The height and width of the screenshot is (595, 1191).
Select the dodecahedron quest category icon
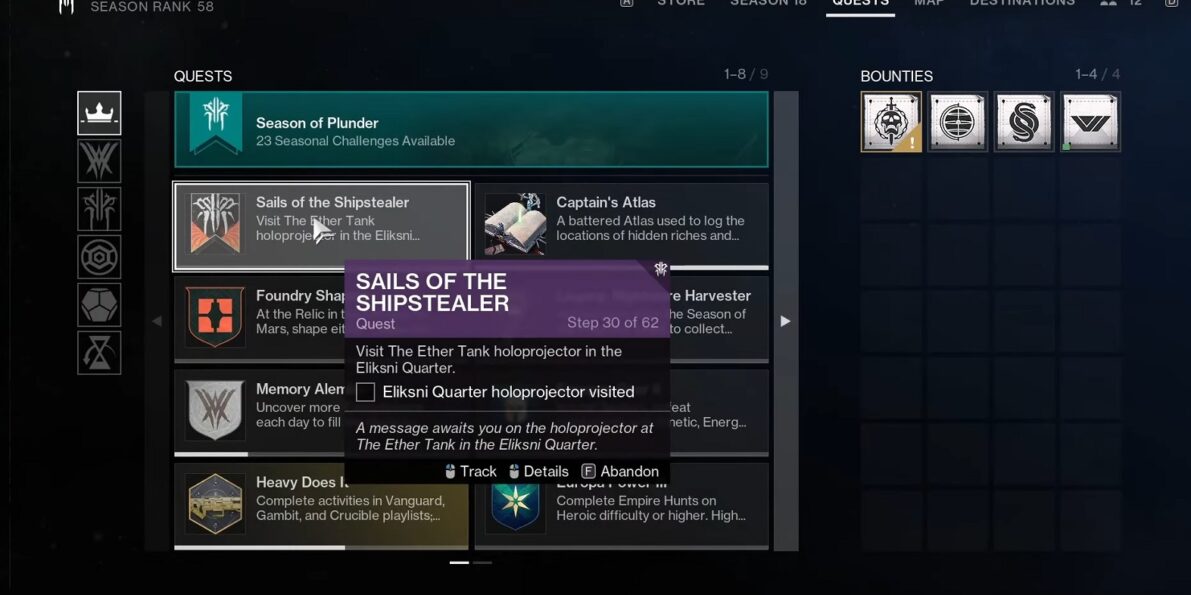99,305
